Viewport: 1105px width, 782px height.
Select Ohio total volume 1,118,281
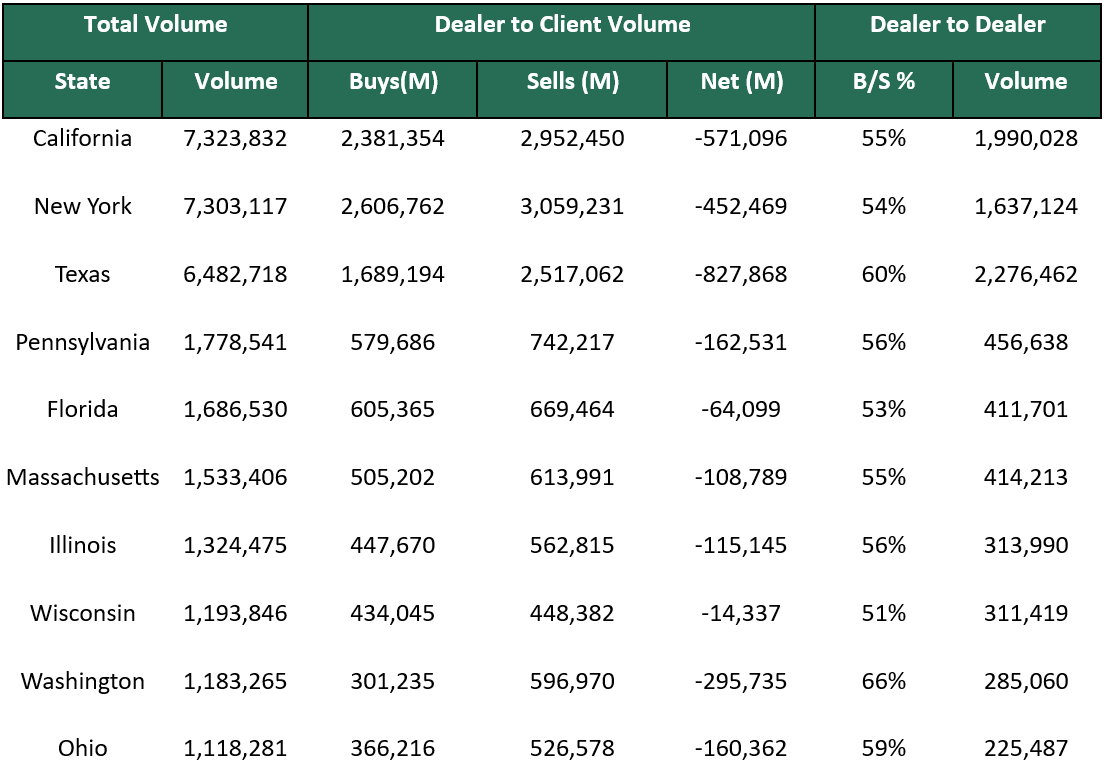pos(235,749)
